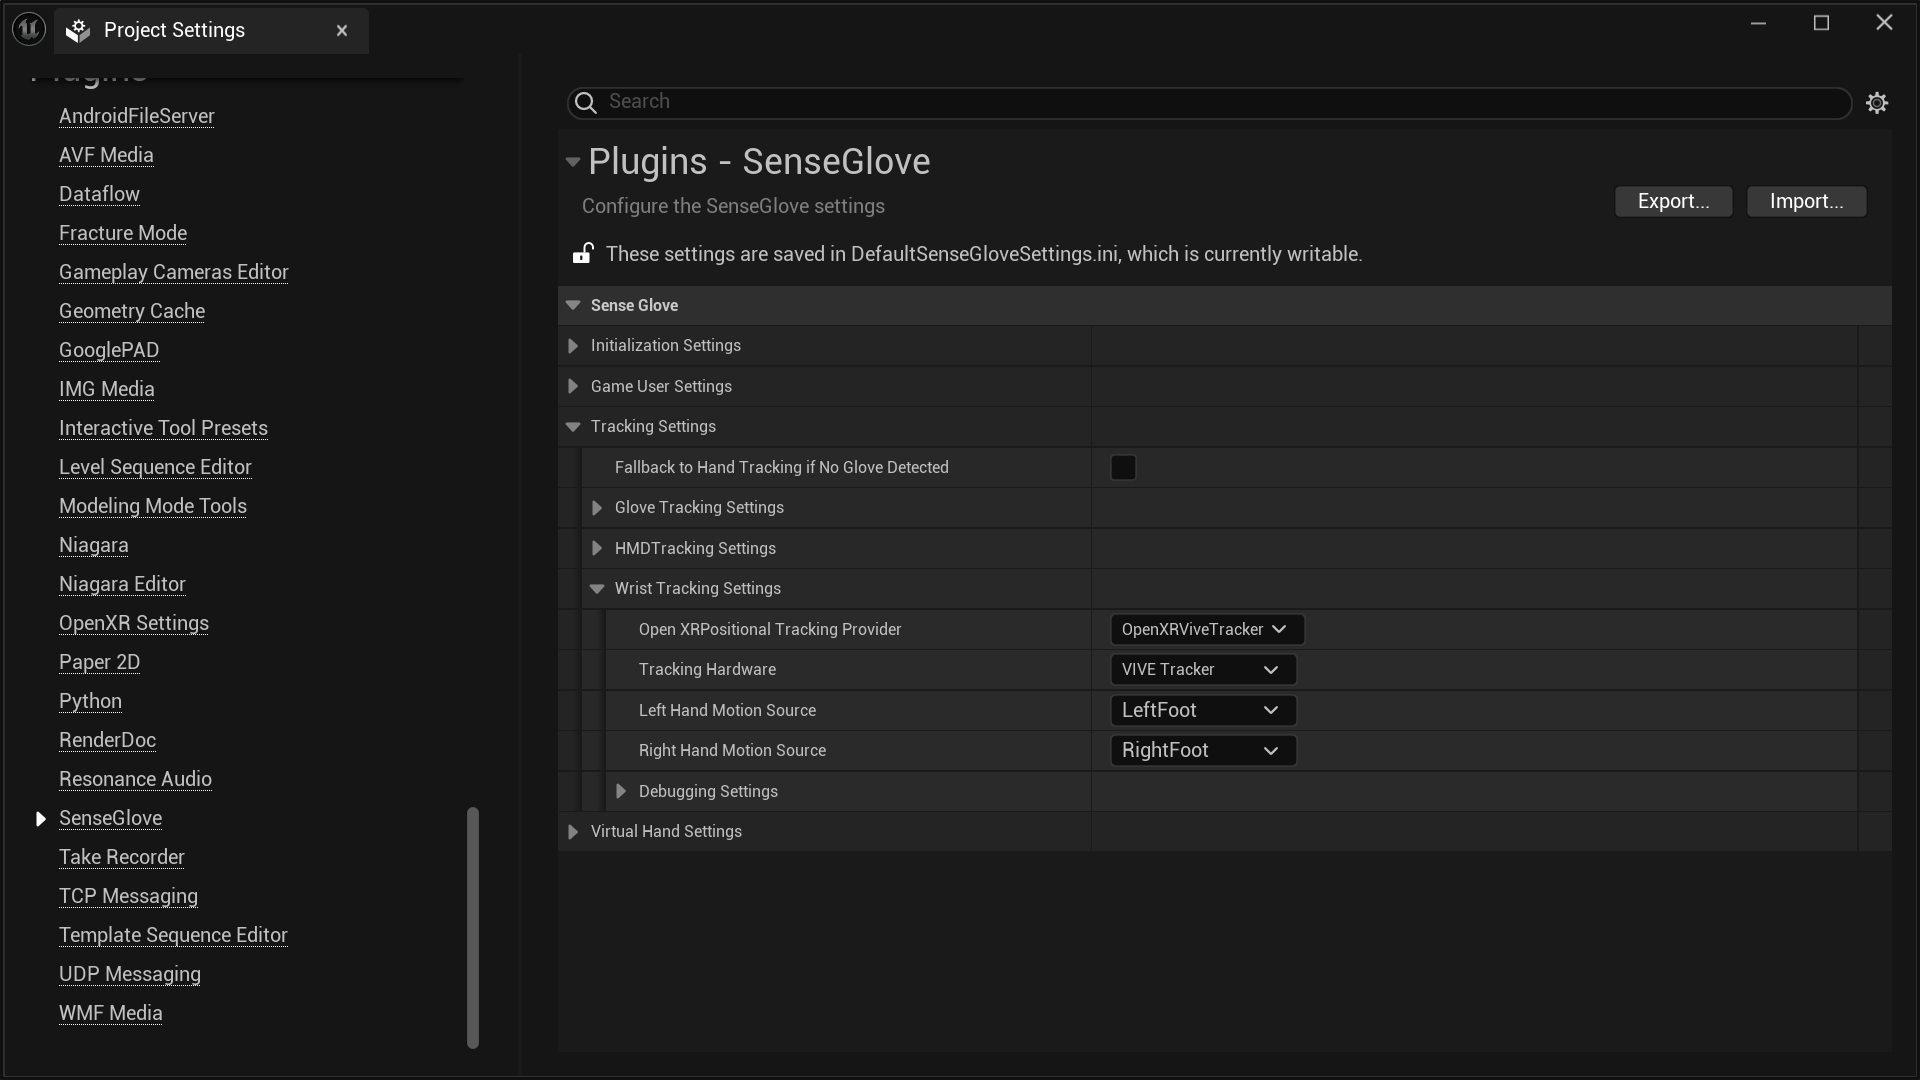Change the Left Hand Motion Source selection
This screenshot has width=1920, height=1080.
click(x=1202, y=710)
